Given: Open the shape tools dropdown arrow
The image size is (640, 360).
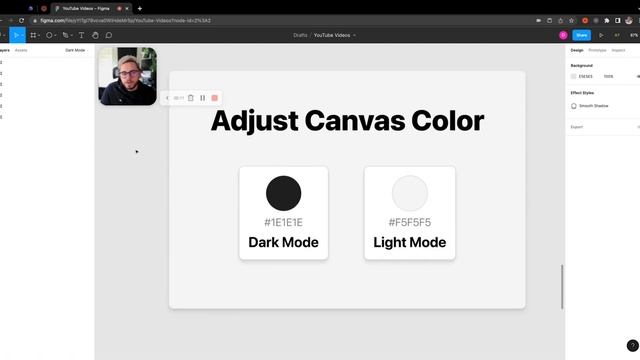Looking at the screenshot, I should (x=55, y=36).
